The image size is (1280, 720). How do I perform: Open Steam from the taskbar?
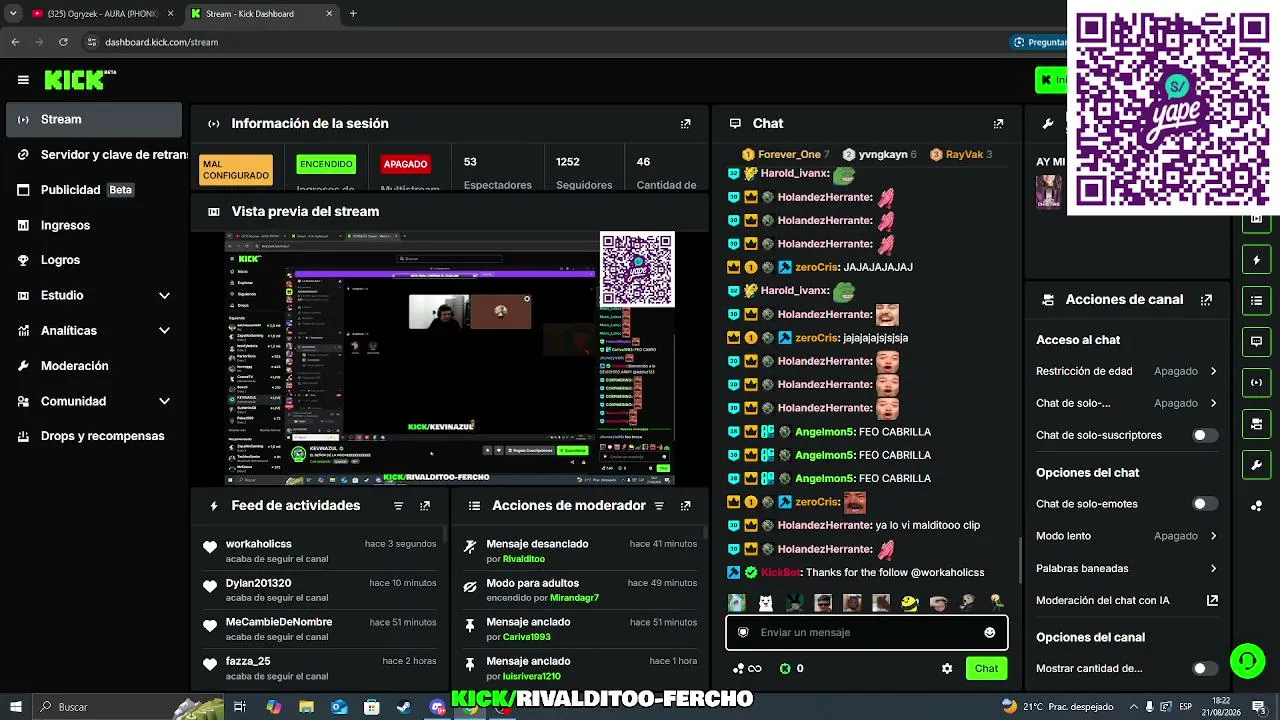coord(404,707)
